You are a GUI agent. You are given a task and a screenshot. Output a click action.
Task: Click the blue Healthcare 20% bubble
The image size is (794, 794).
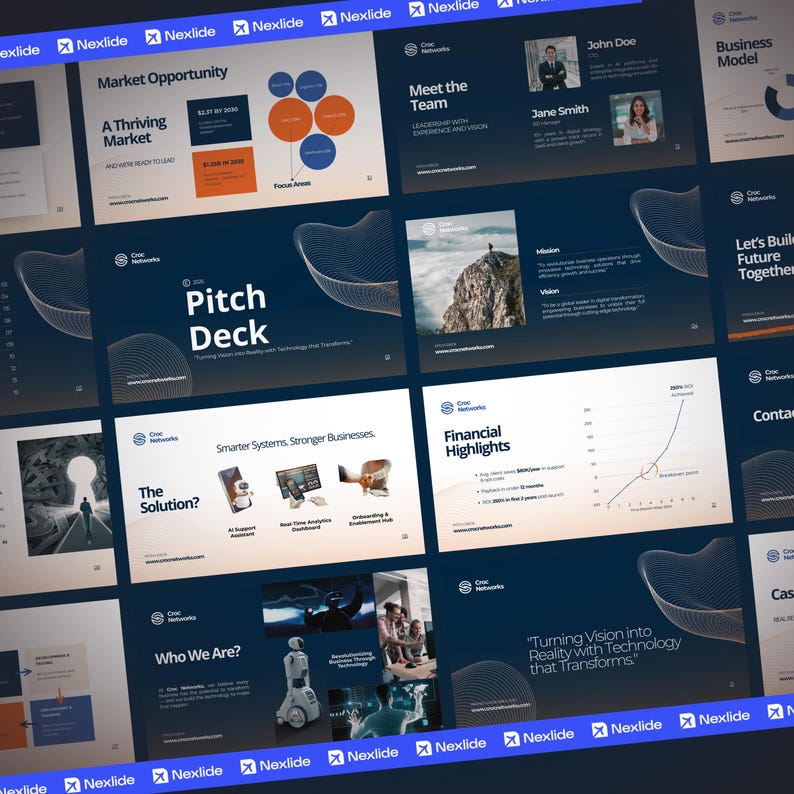(x=317, y=151)
